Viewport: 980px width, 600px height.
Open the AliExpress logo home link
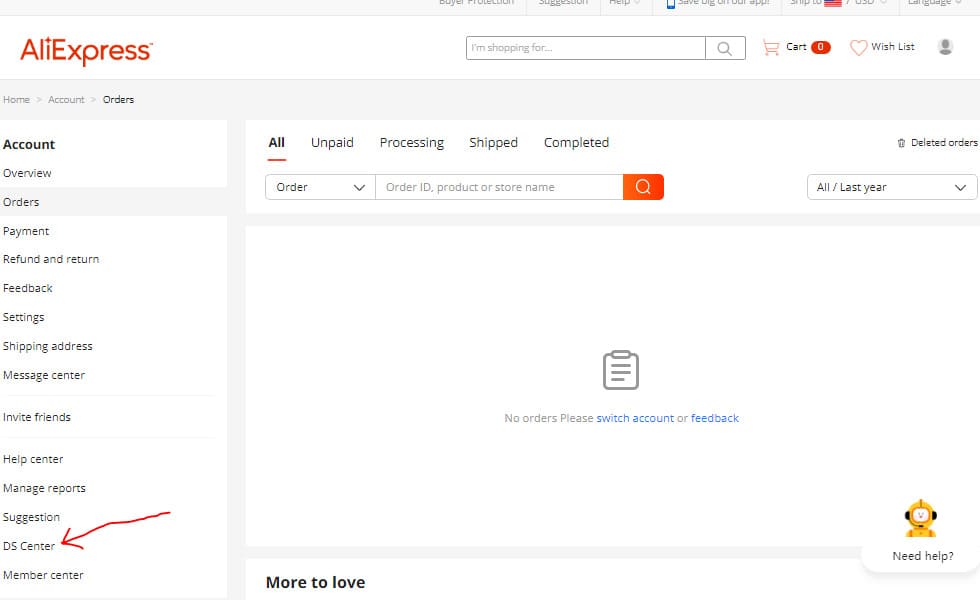tap(86, 51)
